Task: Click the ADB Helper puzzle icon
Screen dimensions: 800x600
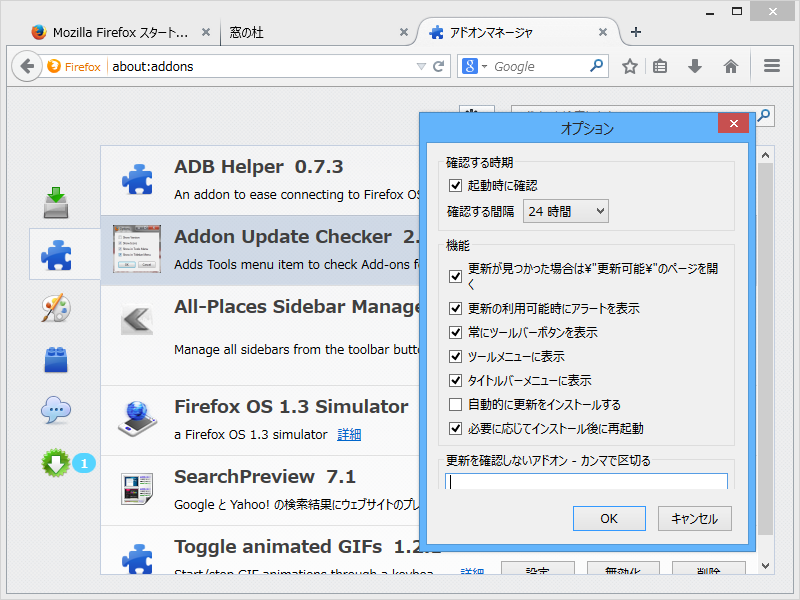Action: 137,179
